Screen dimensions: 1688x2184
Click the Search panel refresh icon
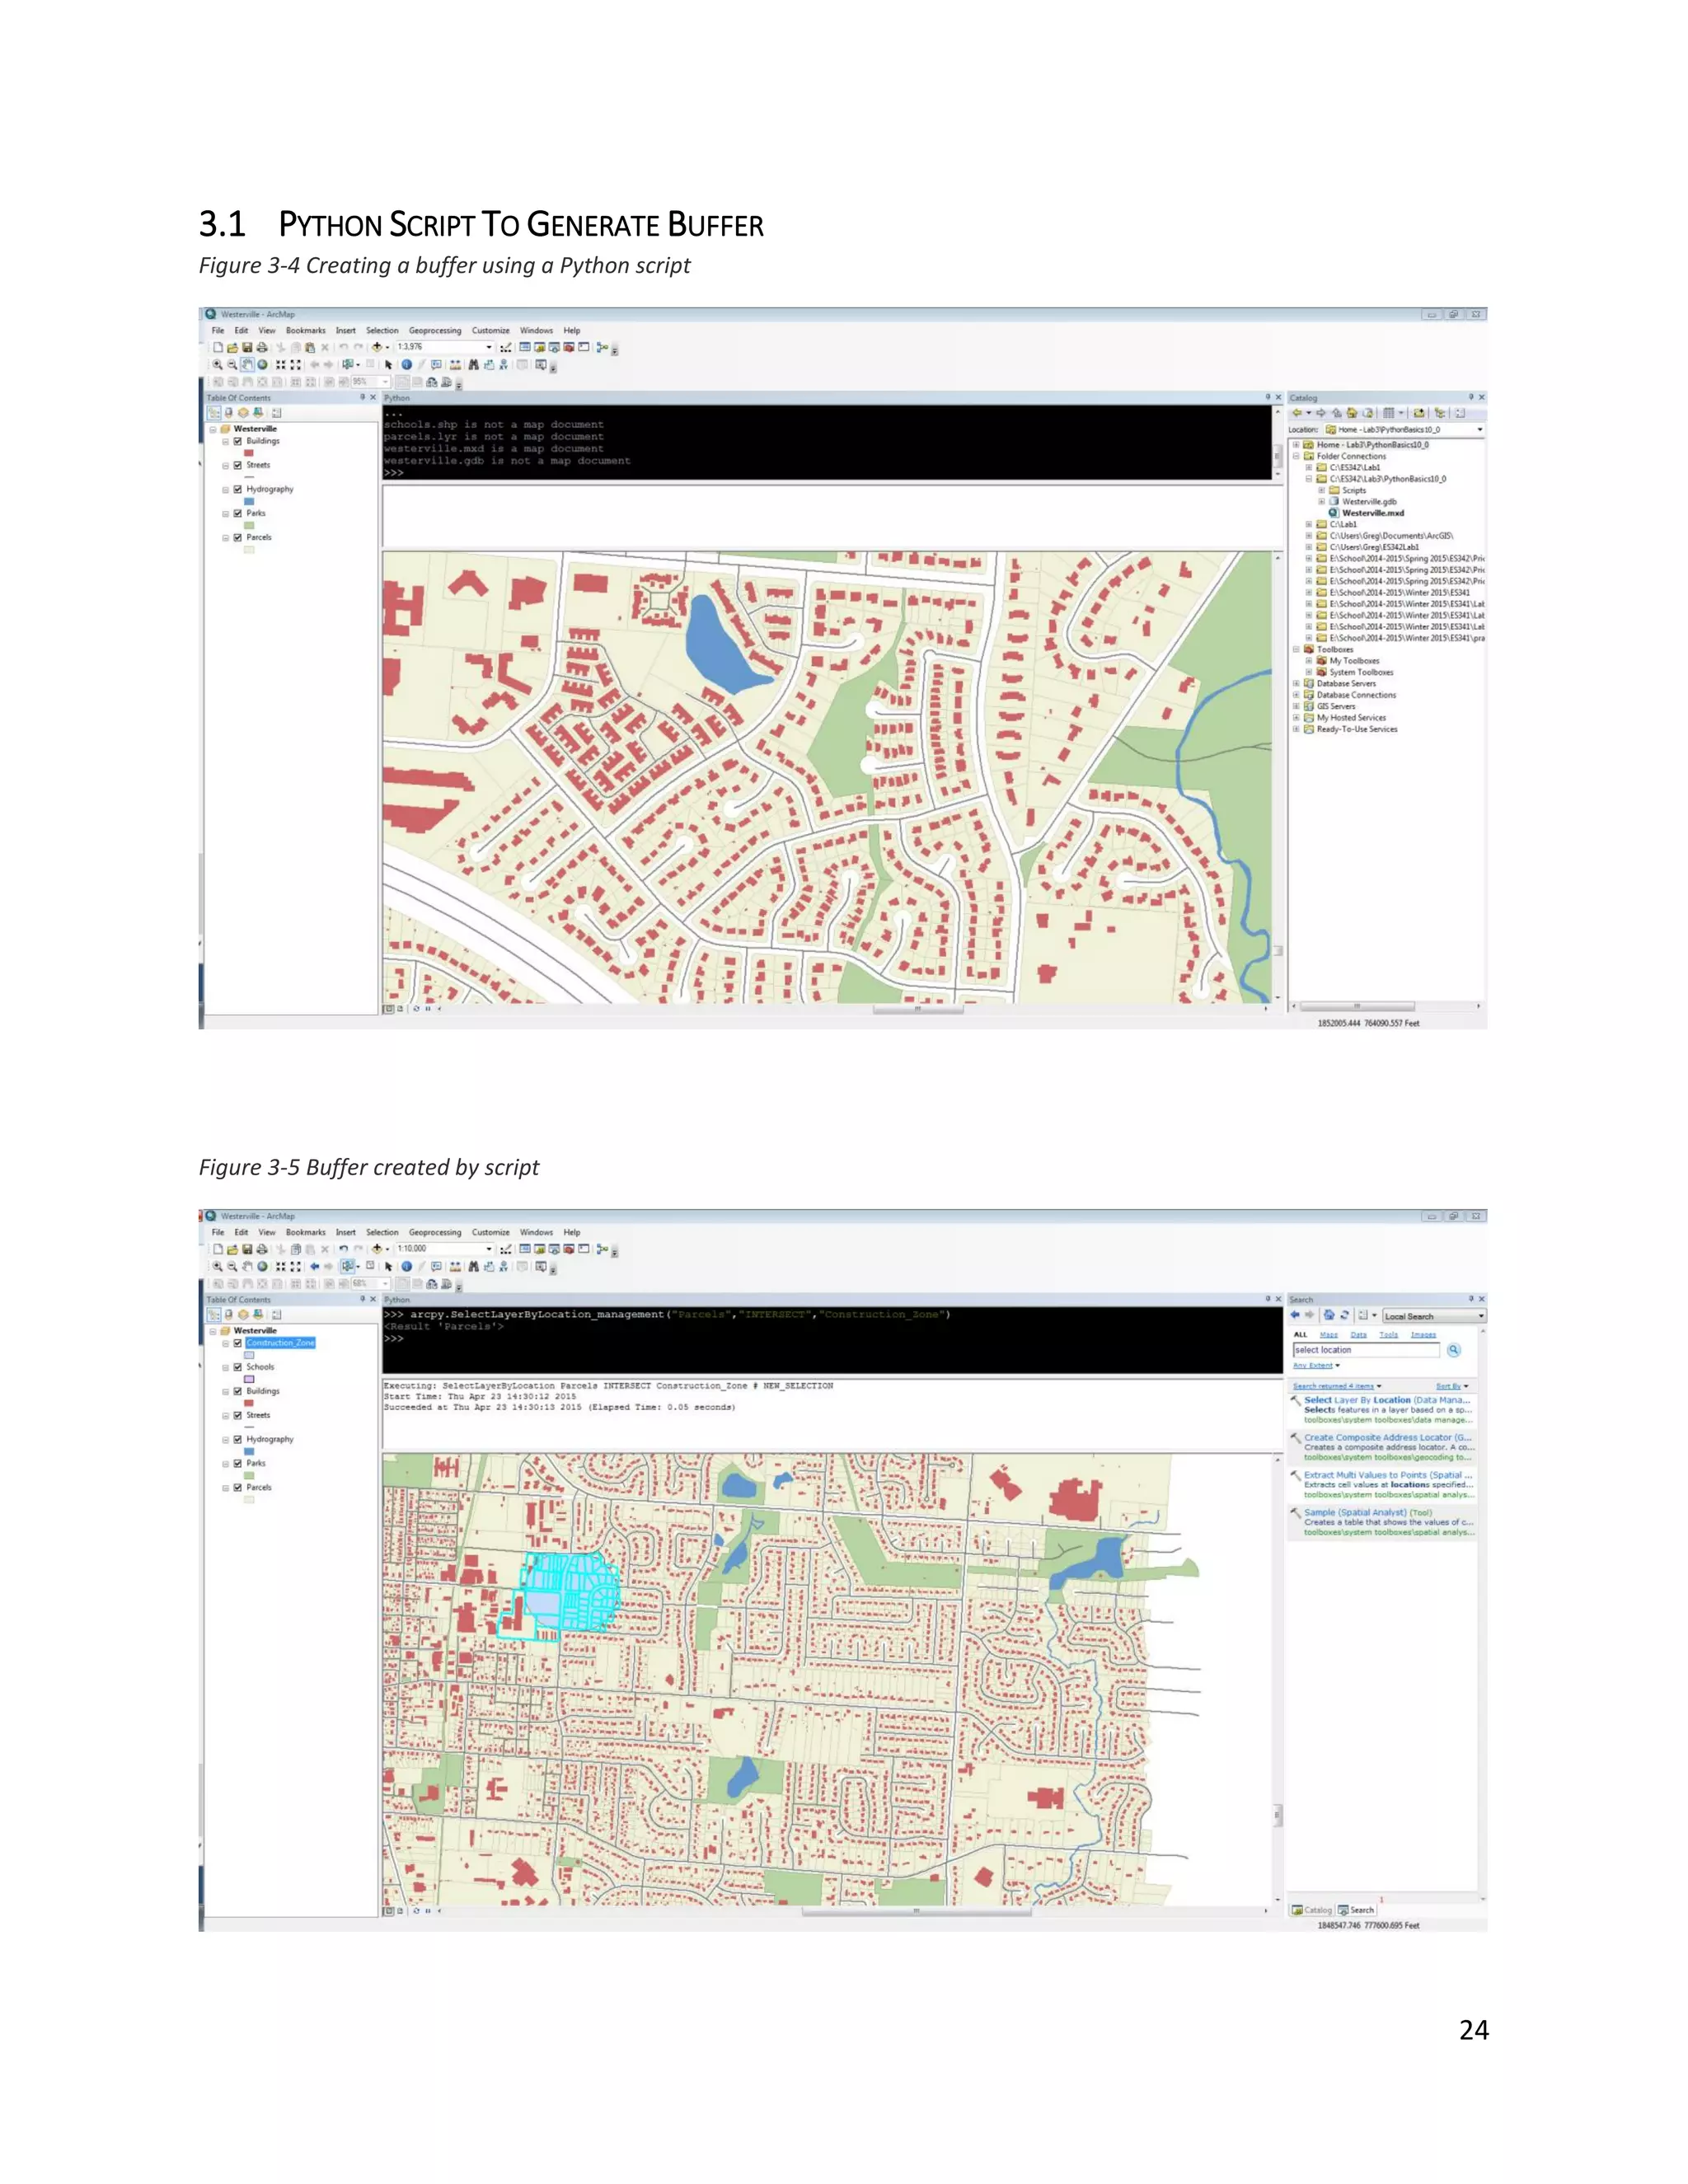point(1345,1315)
